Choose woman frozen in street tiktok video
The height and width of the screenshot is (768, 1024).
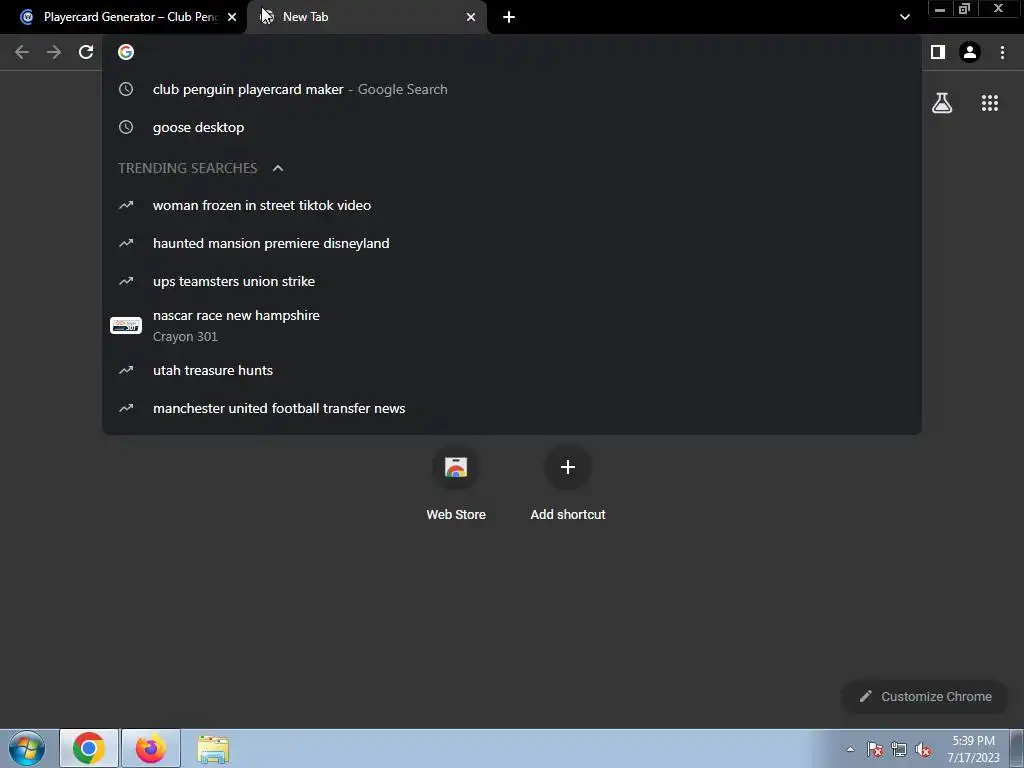pos(512,205)
